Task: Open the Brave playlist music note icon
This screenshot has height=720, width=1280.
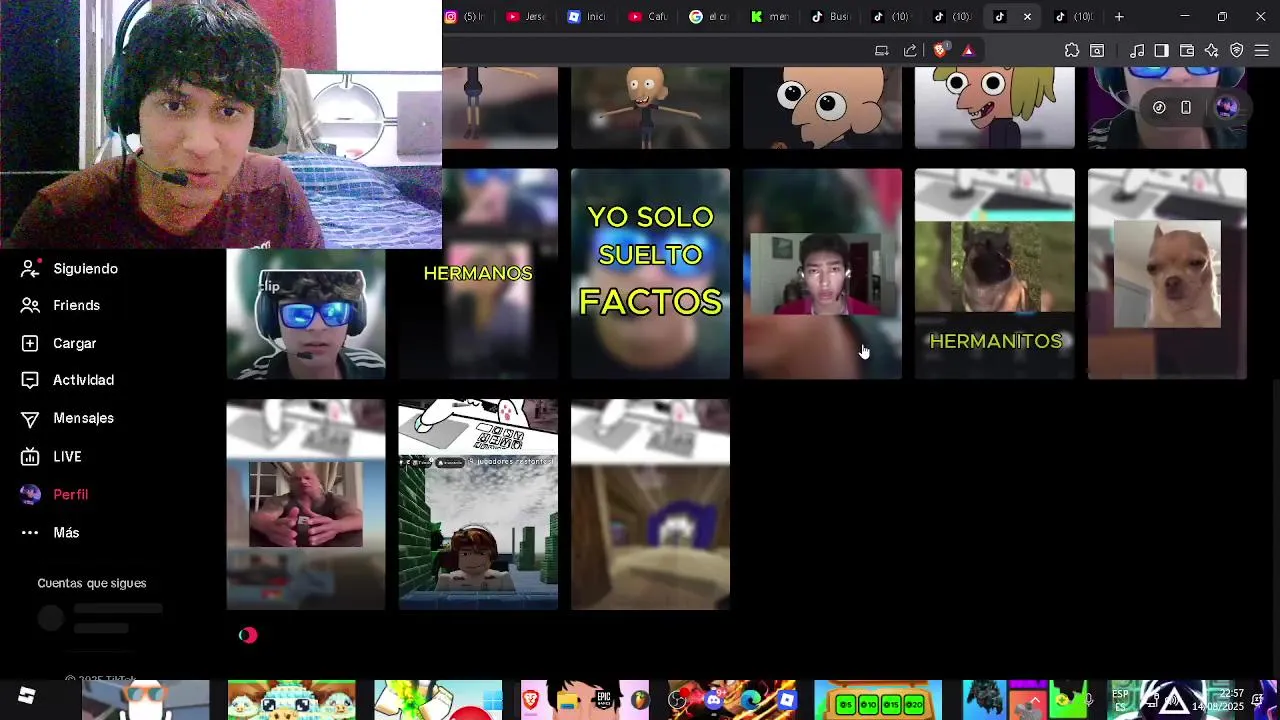Action: point(1137,50)
